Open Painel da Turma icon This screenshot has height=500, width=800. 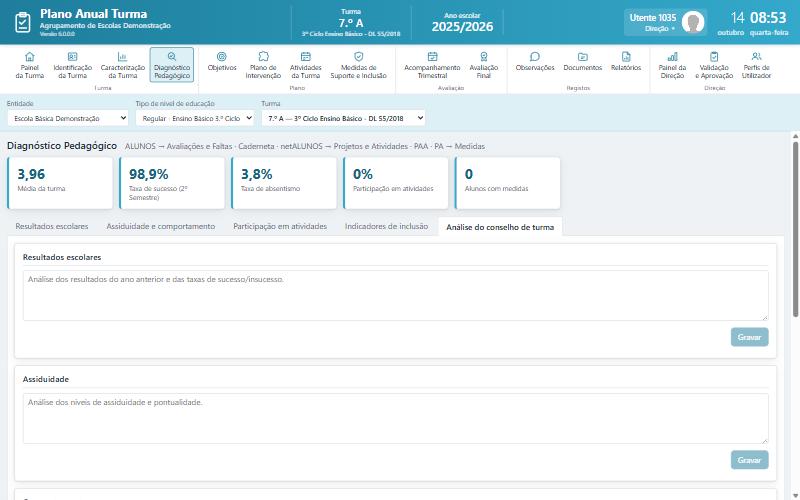coord(30,65)
